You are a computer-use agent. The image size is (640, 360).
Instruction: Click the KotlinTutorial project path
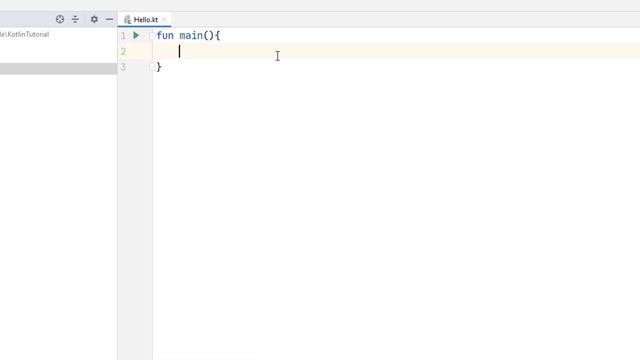pyautogui.click(x=24, y=34)
